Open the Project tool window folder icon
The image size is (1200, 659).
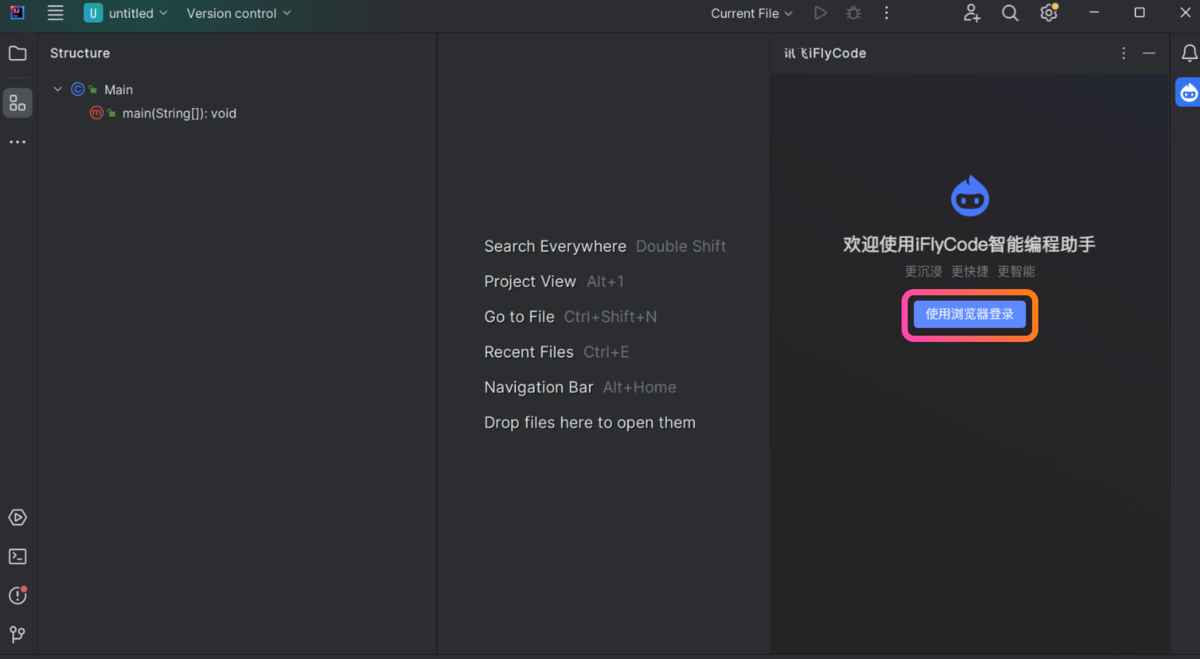(x=17, y=53)
